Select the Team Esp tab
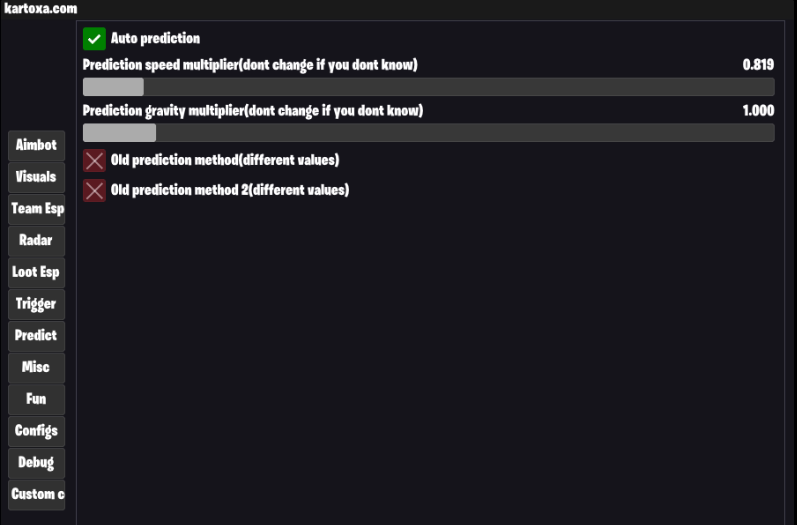The image size is (797, 525). pyautogui.click(x=37, y=209)
